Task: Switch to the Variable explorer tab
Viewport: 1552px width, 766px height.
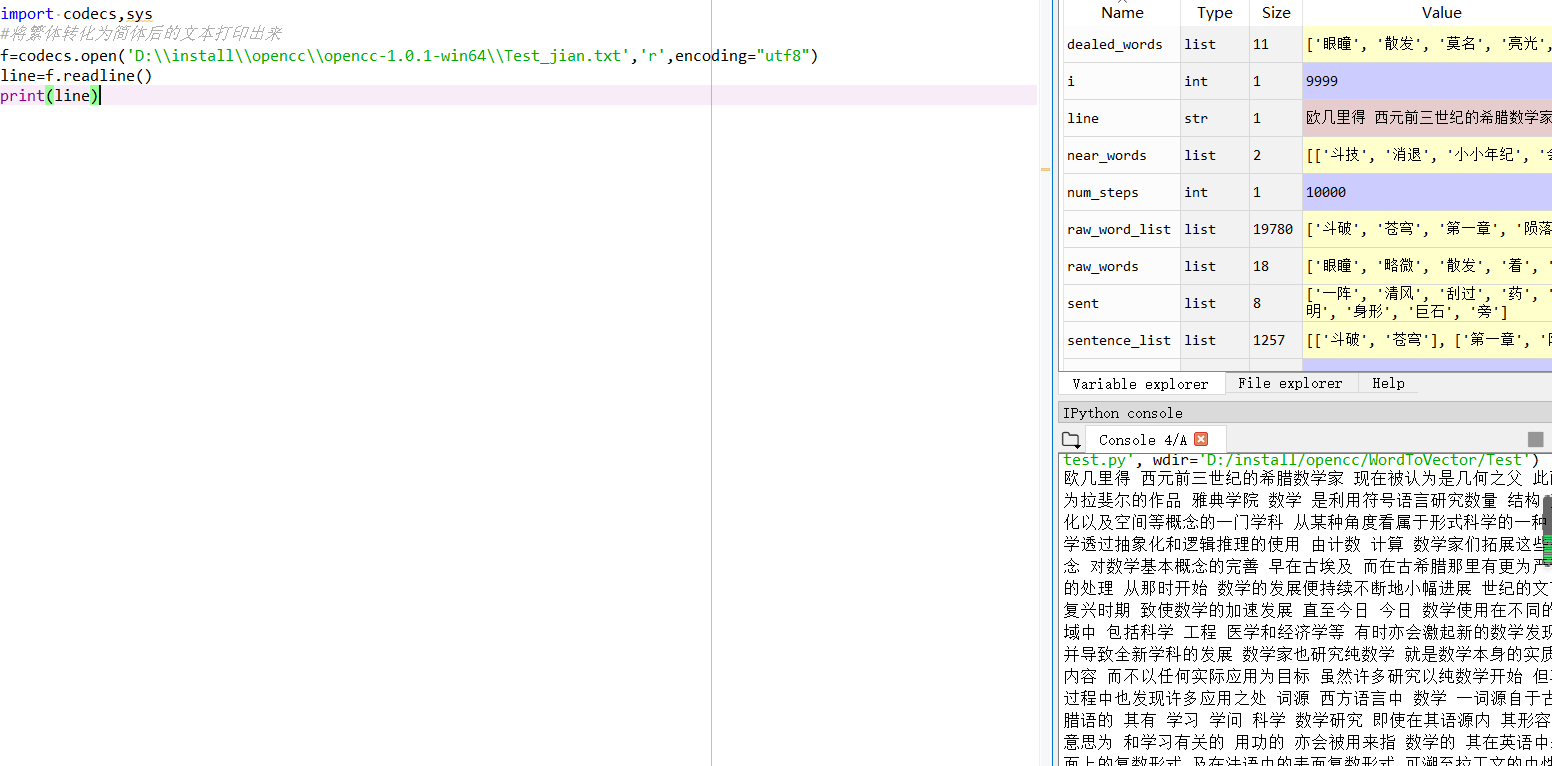Action: tap(1140, 384)
